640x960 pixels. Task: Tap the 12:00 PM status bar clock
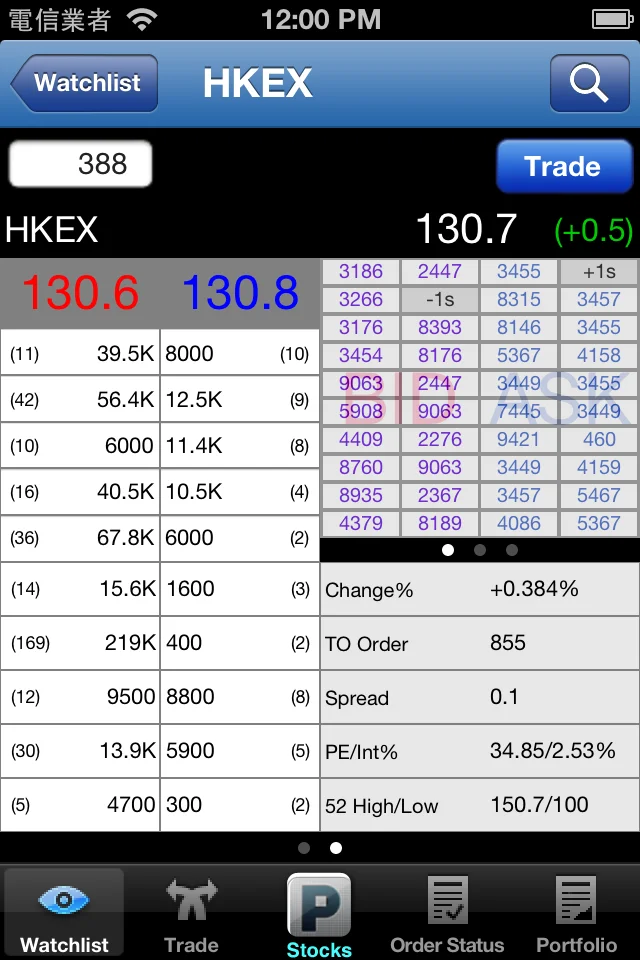(321, 20)
